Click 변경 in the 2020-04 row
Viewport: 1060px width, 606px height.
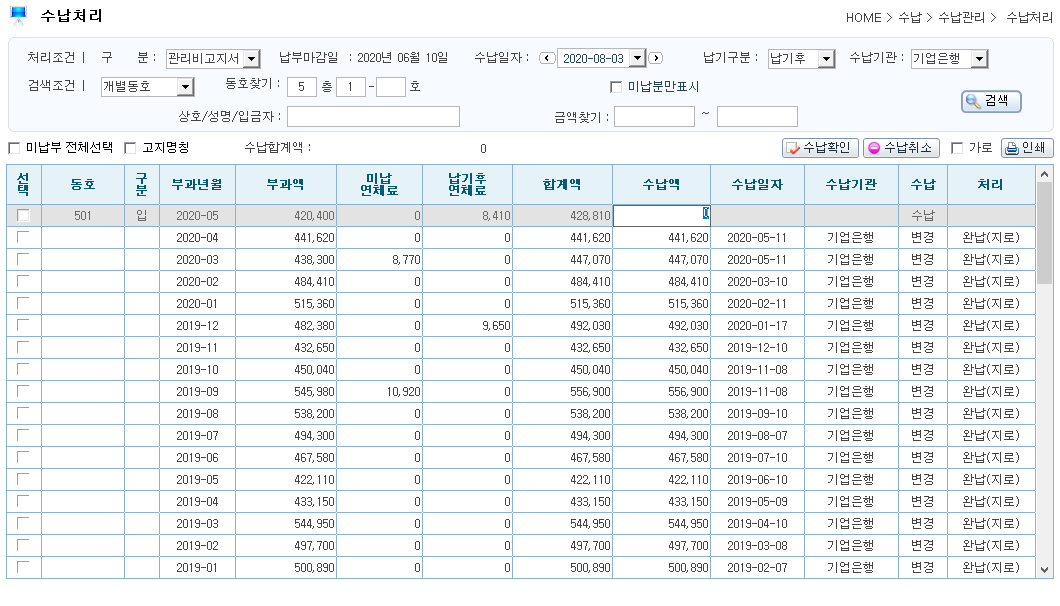(x=923, y=237)
